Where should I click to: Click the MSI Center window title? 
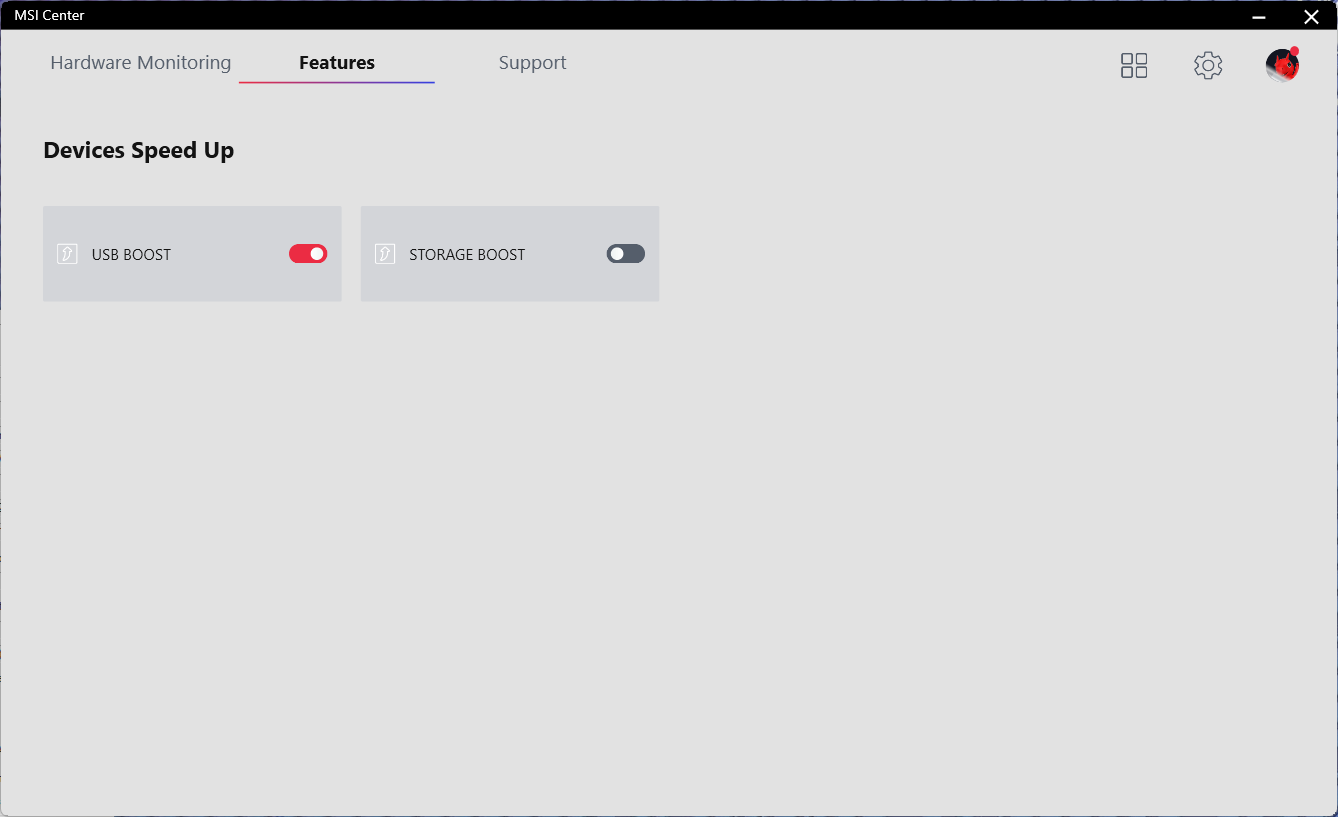point(49,15)
